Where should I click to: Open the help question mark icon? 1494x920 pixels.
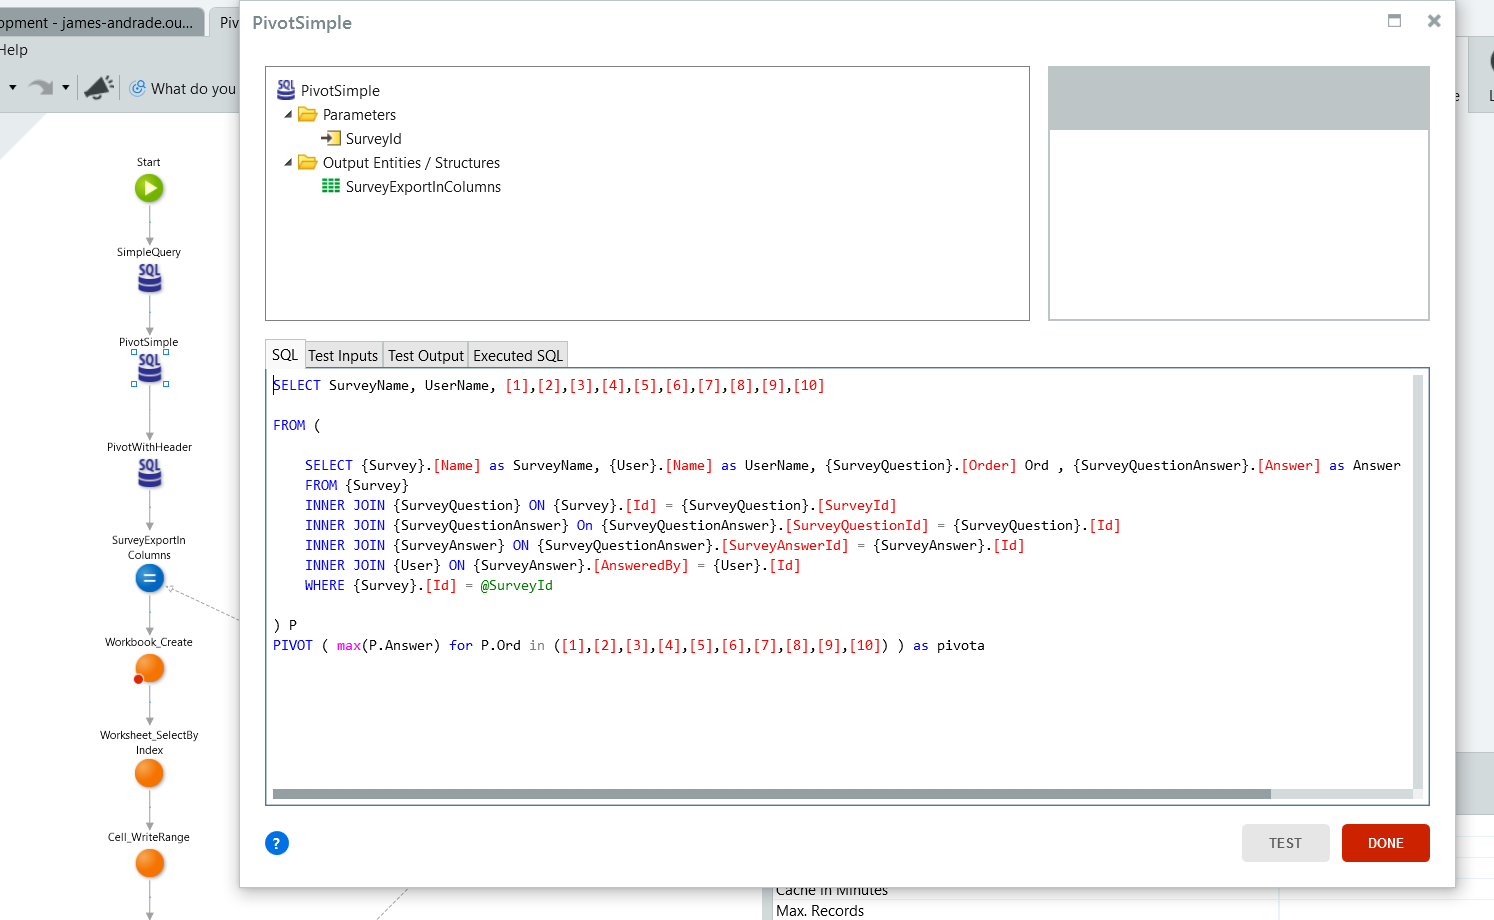point(277,843)
